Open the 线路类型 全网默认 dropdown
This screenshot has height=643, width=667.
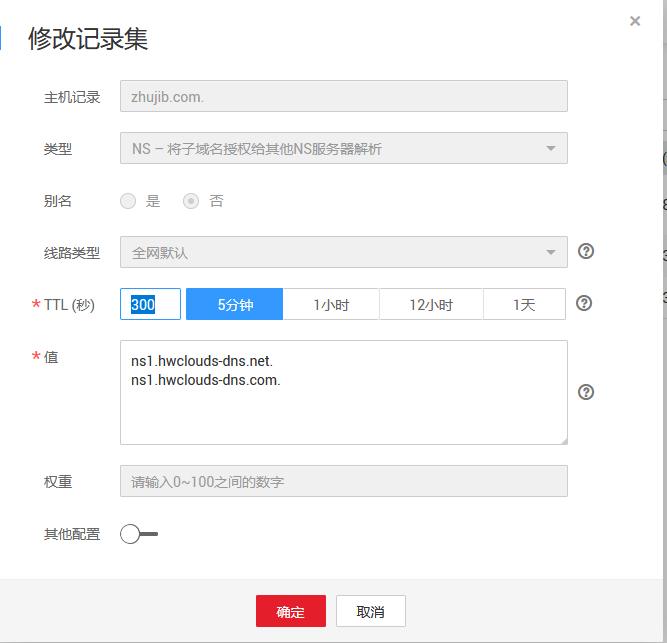343,252
